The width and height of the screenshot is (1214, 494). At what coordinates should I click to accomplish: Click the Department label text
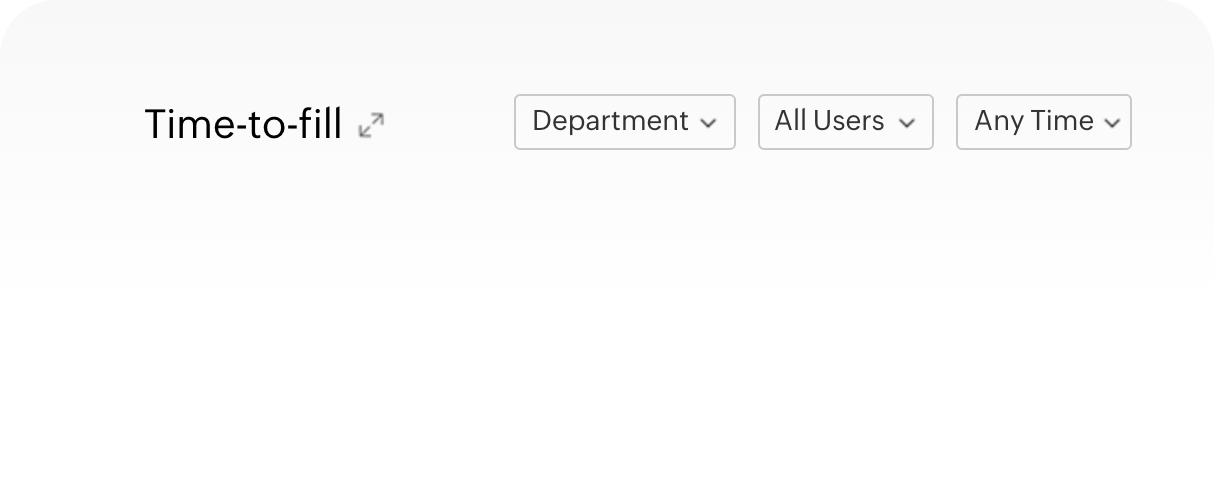610,121
